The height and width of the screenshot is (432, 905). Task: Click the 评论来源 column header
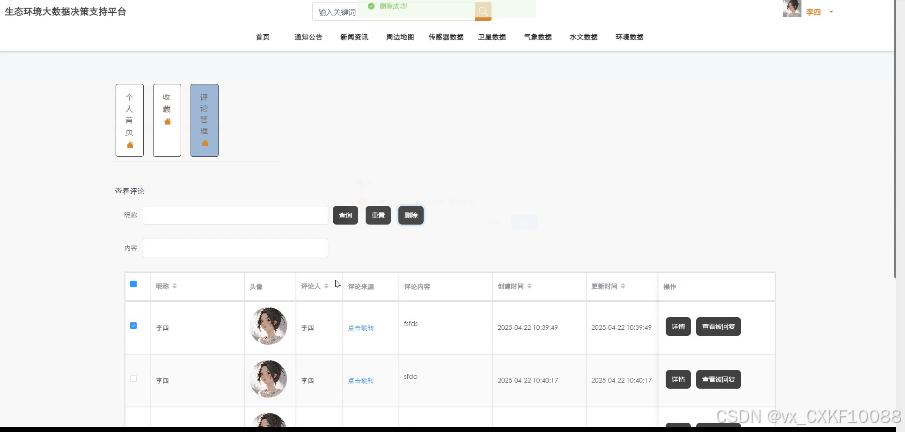pos(360,286)
